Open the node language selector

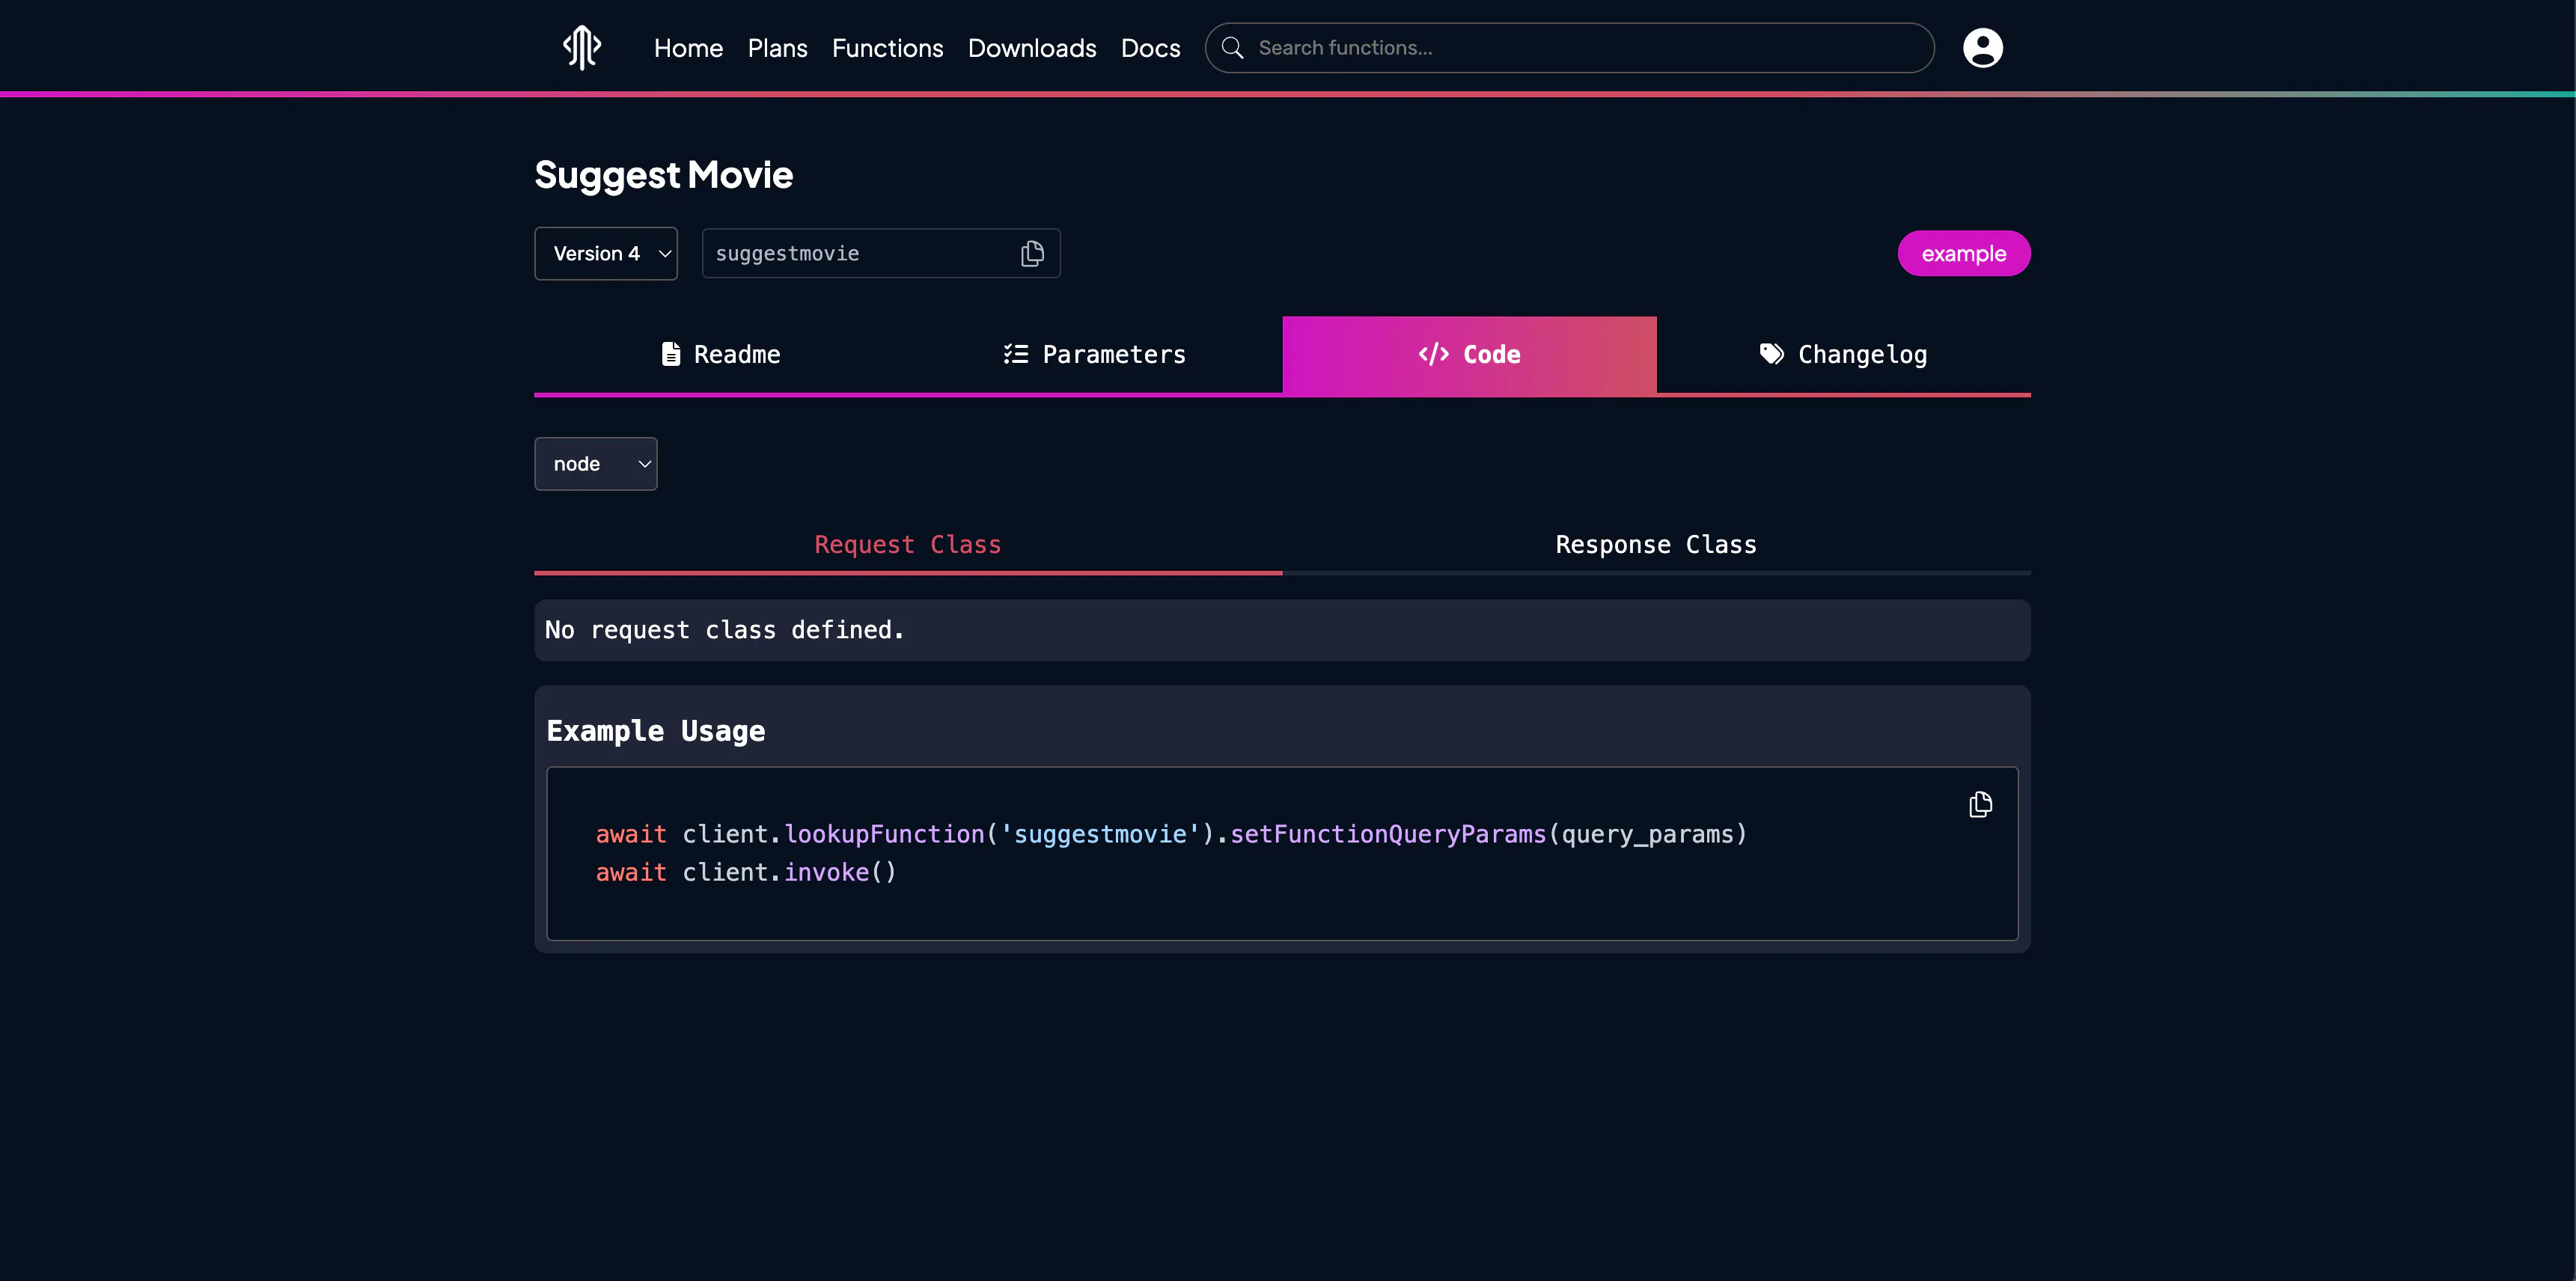(596, 464)
